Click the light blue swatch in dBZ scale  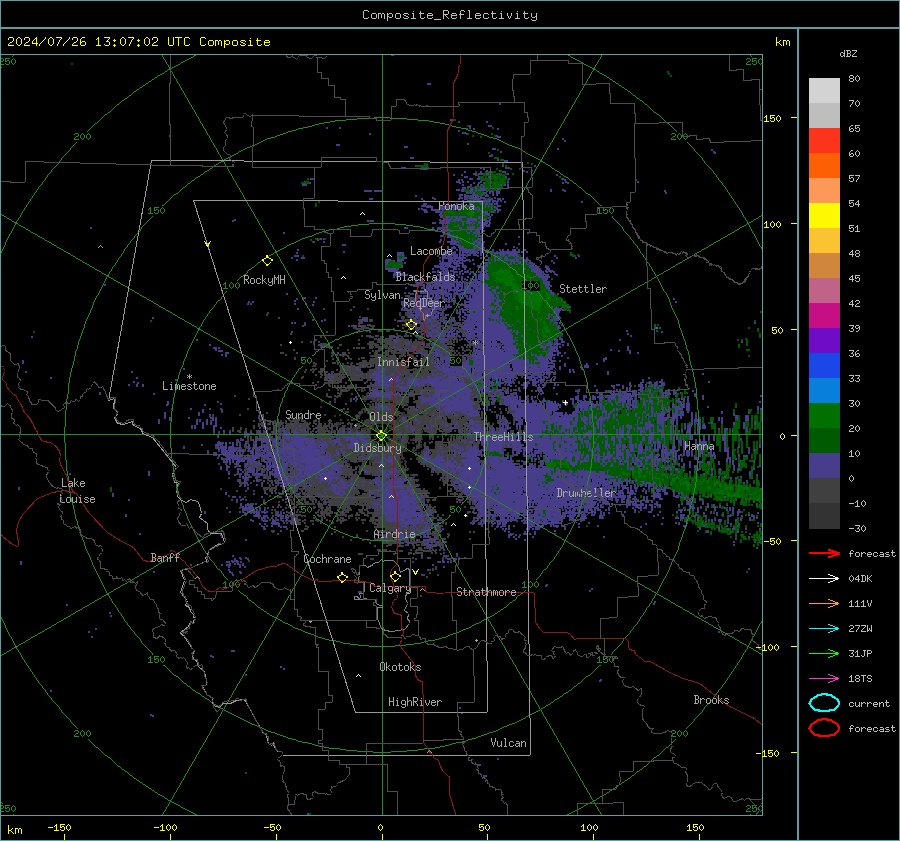824,391
